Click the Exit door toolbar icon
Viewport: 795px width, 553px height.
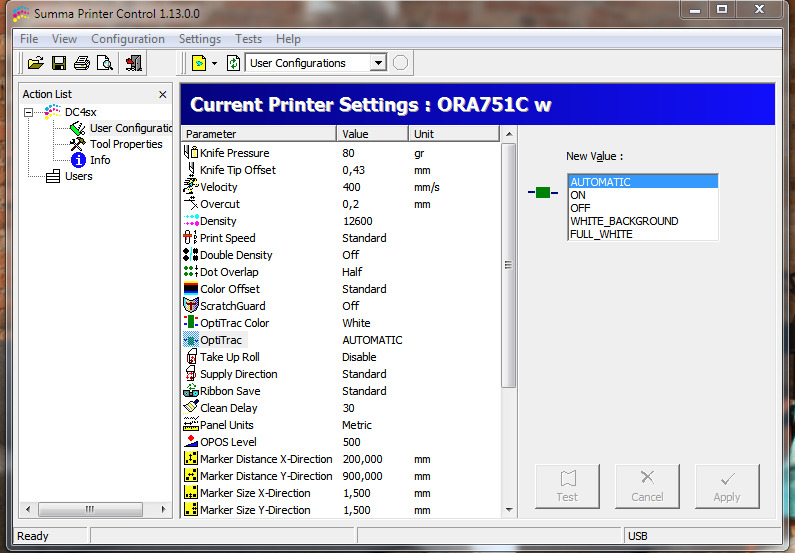134,63
